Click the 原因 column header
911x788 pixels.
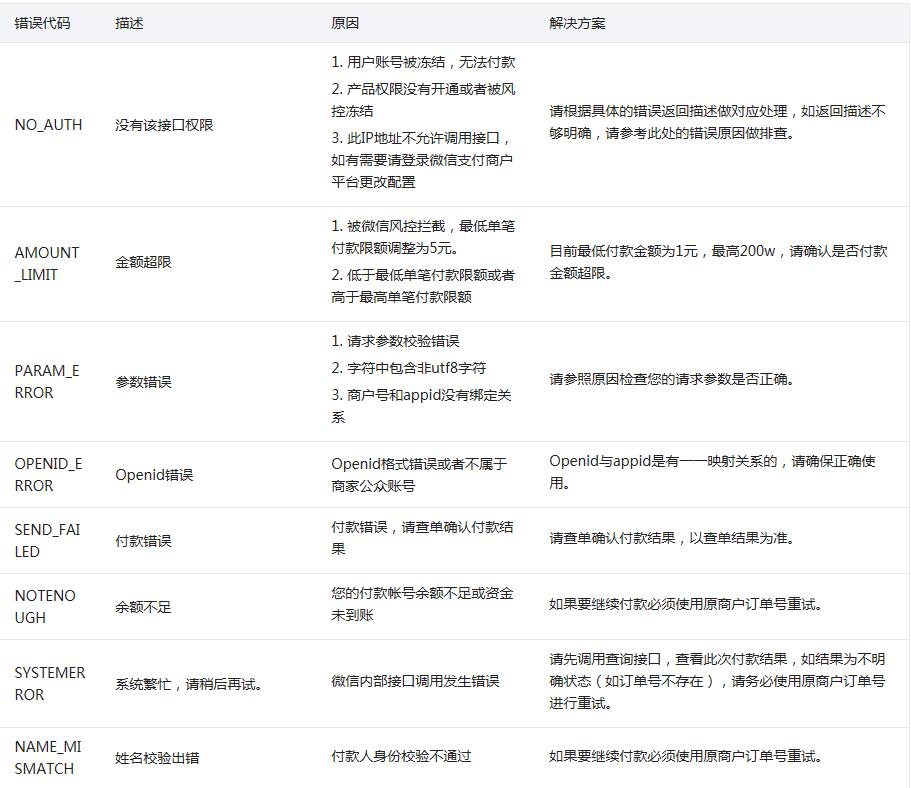[x=345, y=22]
